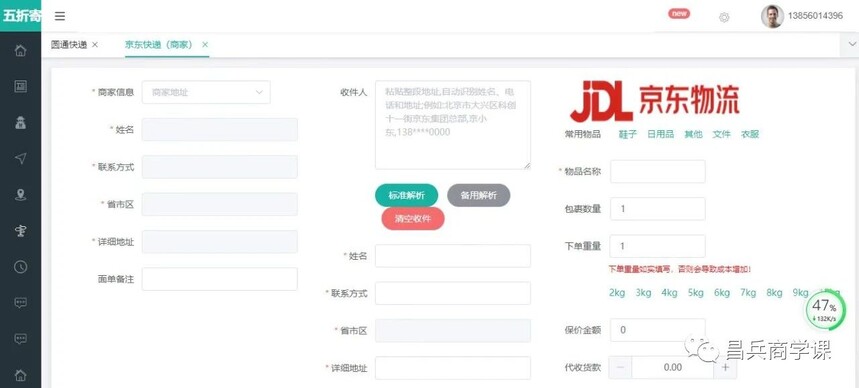This screenshot has height=388, width=859.
Task: Focus the 面单备注 input field
Action: tap(220, 279)
